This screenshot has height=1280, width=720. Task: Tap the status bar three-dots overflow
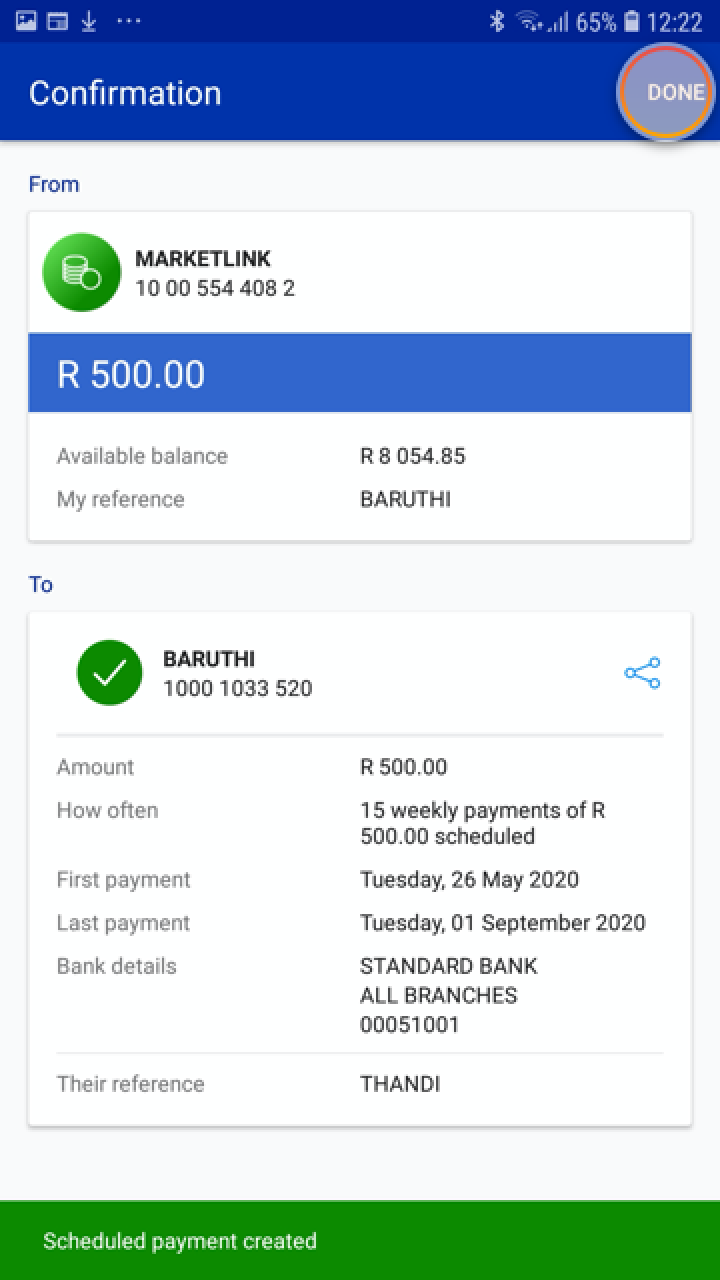click(129, 21)
